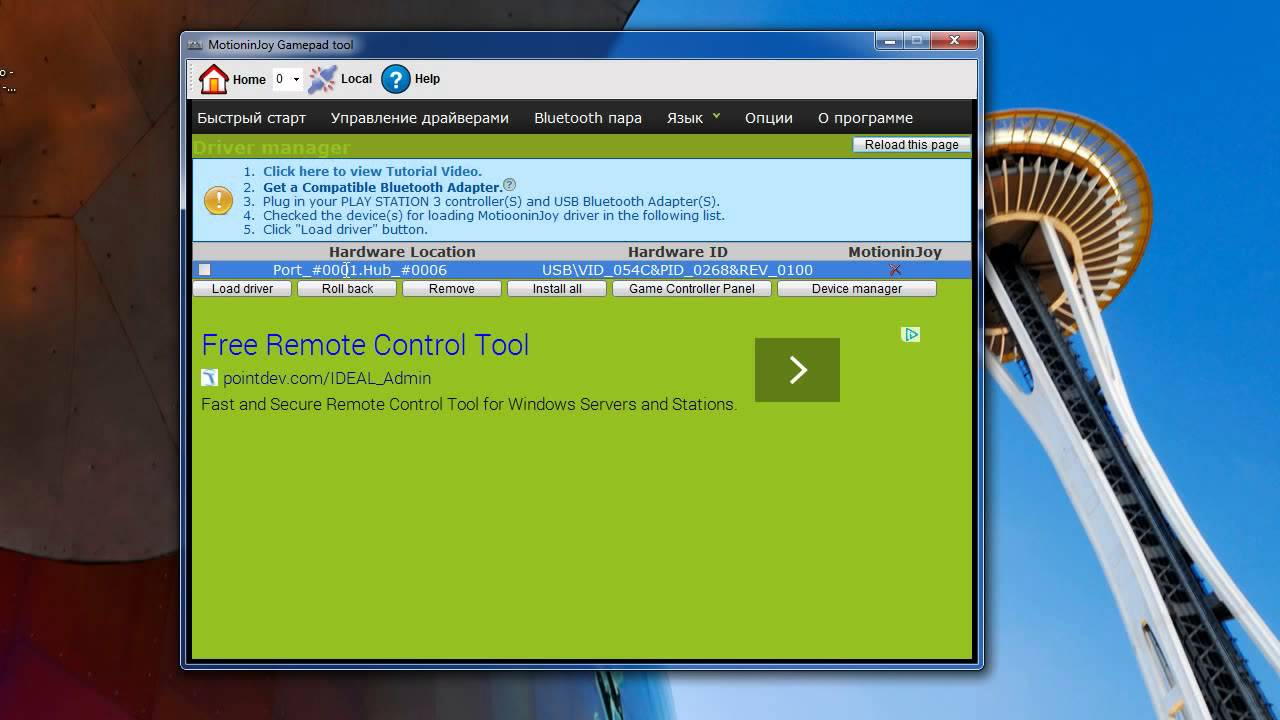Go to the Опции tab
This screenshot has height=720, width=1280.
pyautogui.click(x=769, y=118)
